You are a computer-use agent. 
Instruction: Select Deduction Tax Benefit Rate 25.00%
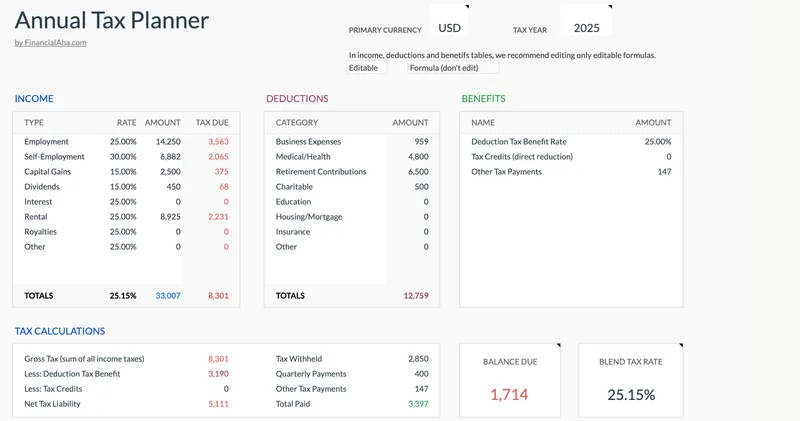click(658, 142)
